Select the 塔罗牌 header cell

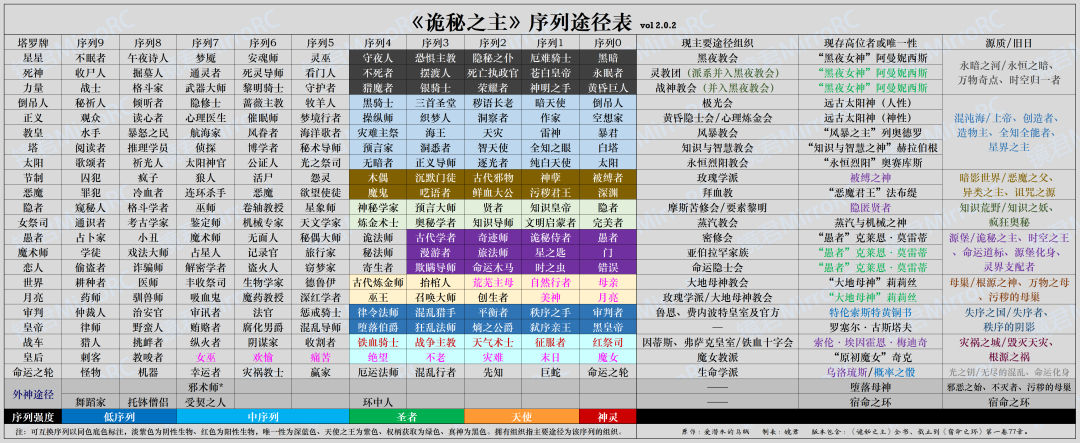tap(32, 42)
